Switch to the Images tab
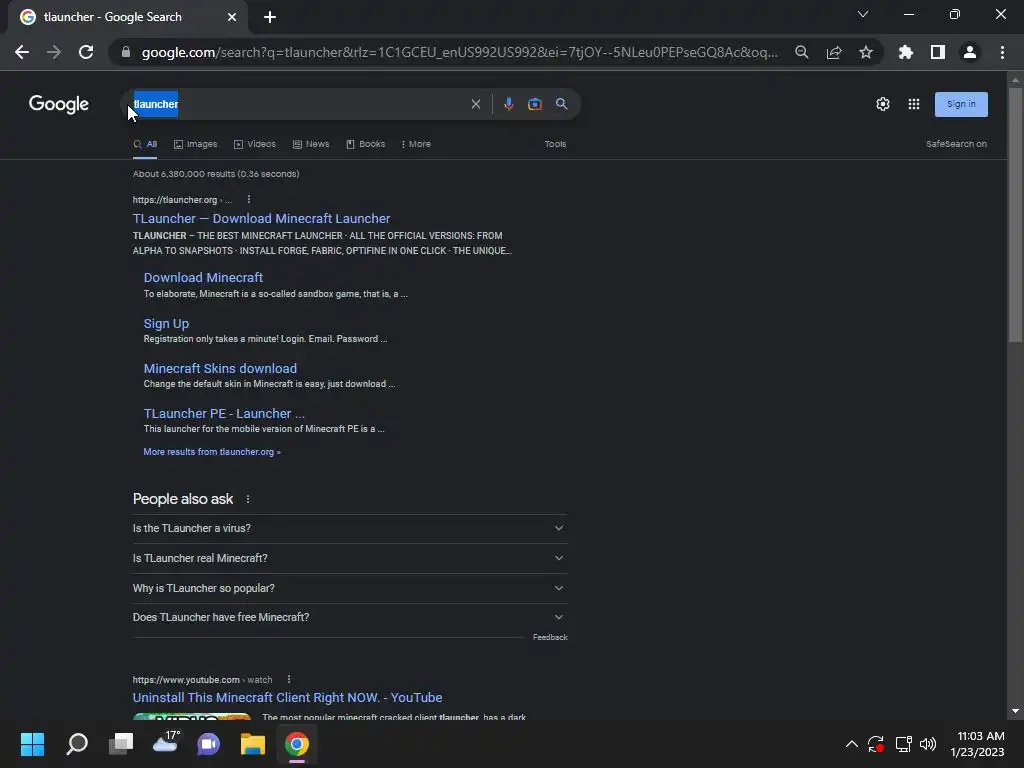The width and height of the screenshot is (1024, 768). [195, 144]
